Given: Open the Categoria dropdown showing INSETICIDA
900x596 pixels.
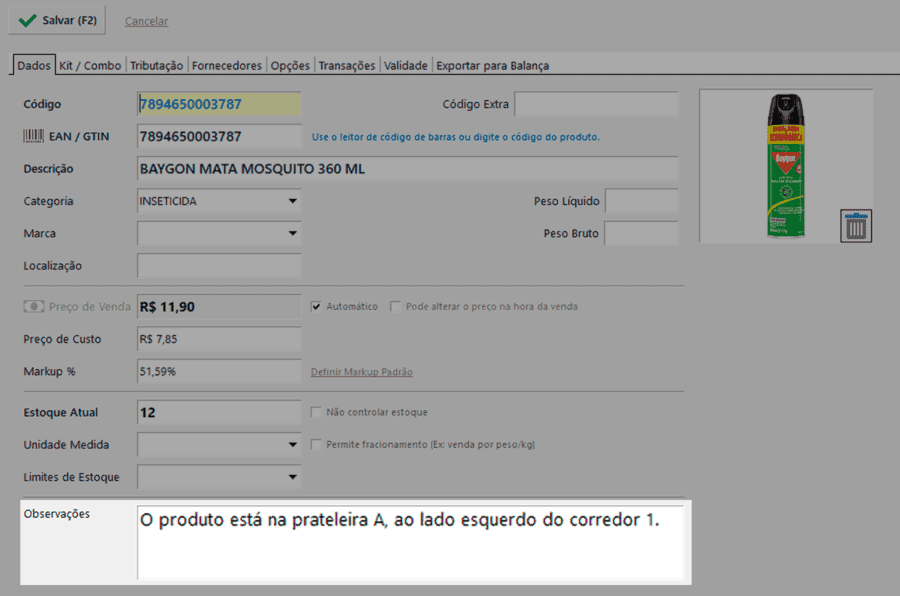Looking at the screenshot, I should click(219, 201).
